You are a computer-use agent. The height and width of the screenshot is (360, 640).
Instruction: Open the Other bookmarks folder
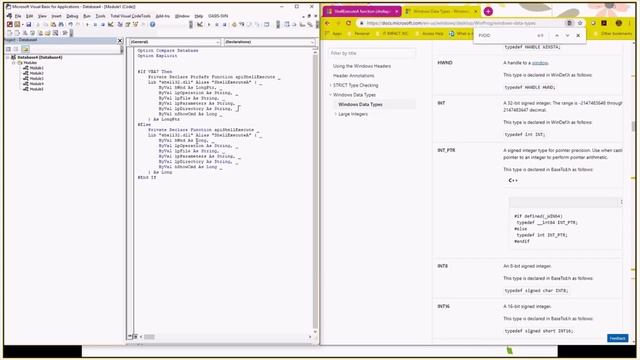[x=613, y=33]
